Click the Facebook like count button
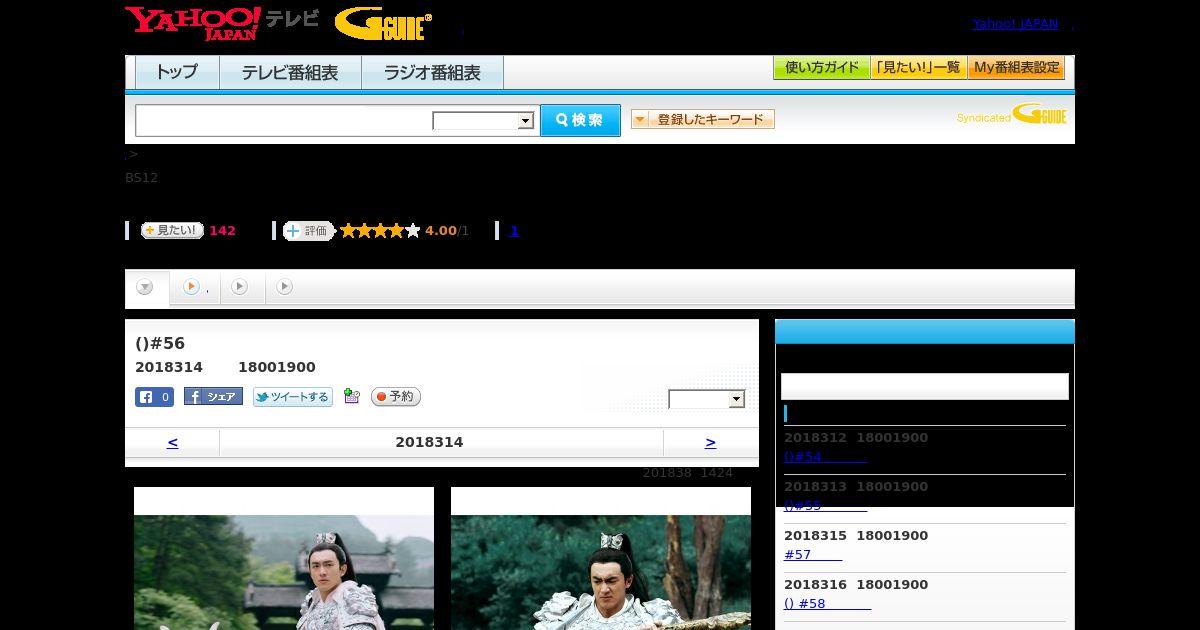 [x=154, y=397]
